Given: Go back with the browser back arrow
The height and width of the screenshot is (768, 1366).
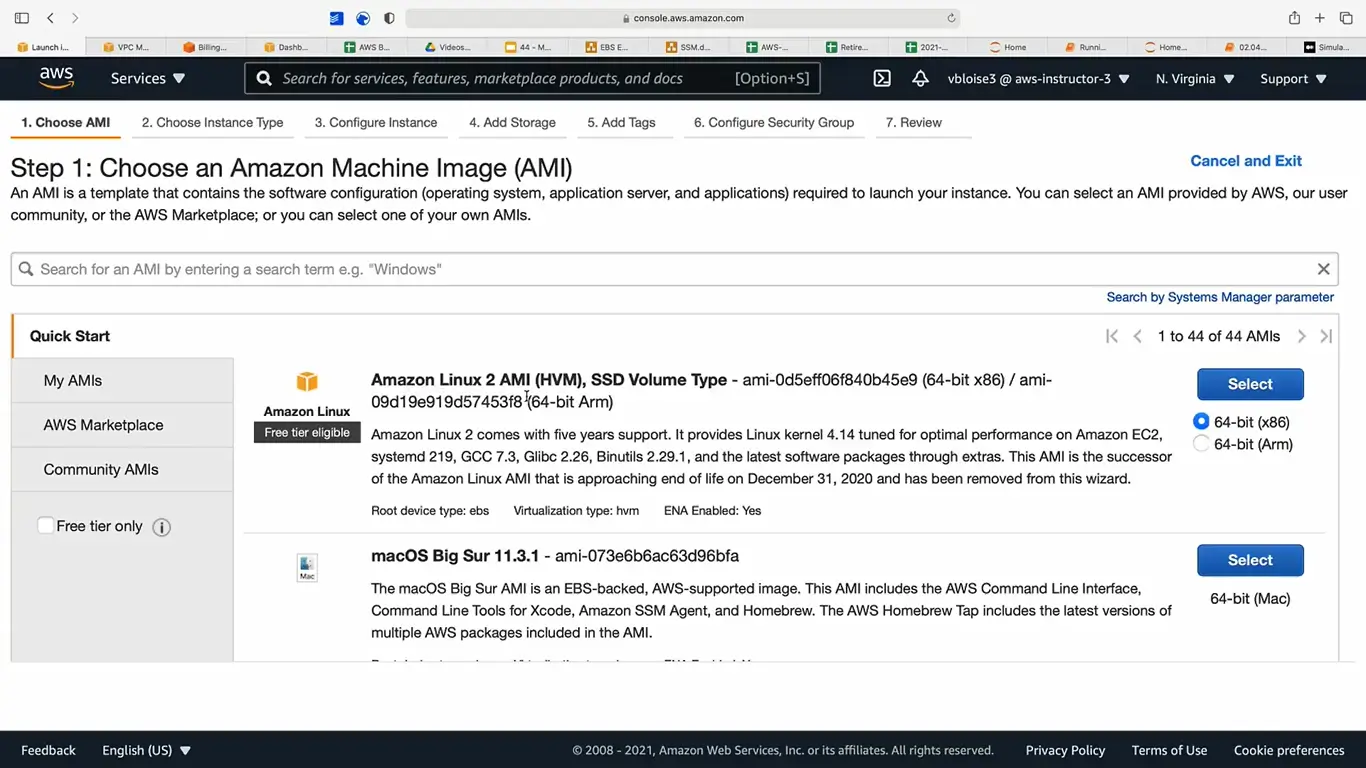Looking at the screenshot, I should (50, 18).
